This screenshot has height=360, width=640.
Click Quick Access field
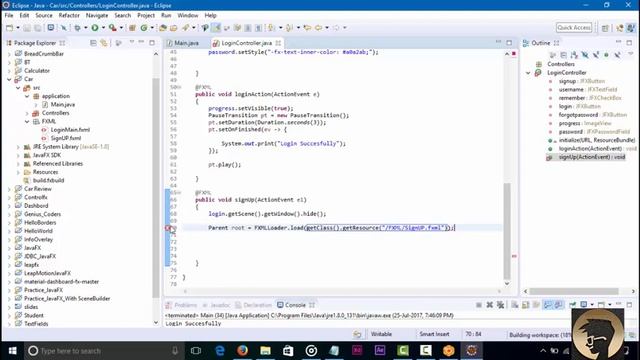574,27
